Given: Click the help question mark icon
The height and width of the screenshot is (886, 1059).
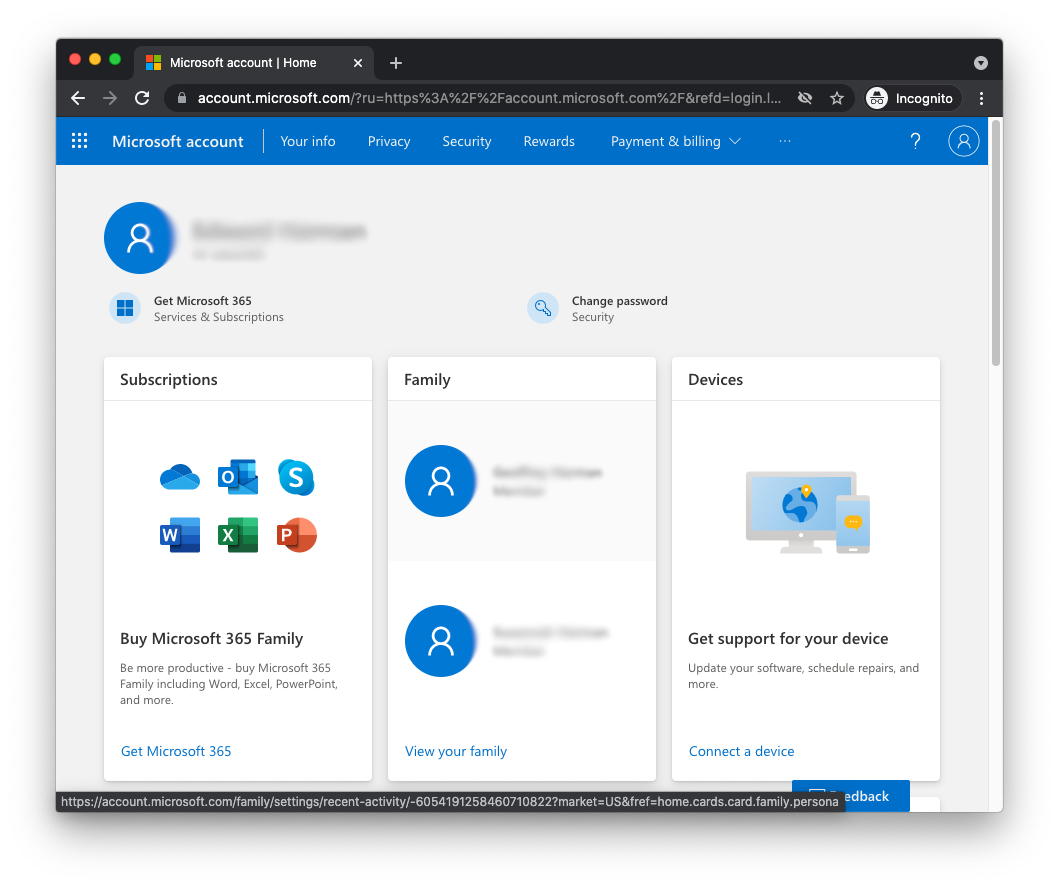Looking at the screenshot, I should (x=915, y=141).
